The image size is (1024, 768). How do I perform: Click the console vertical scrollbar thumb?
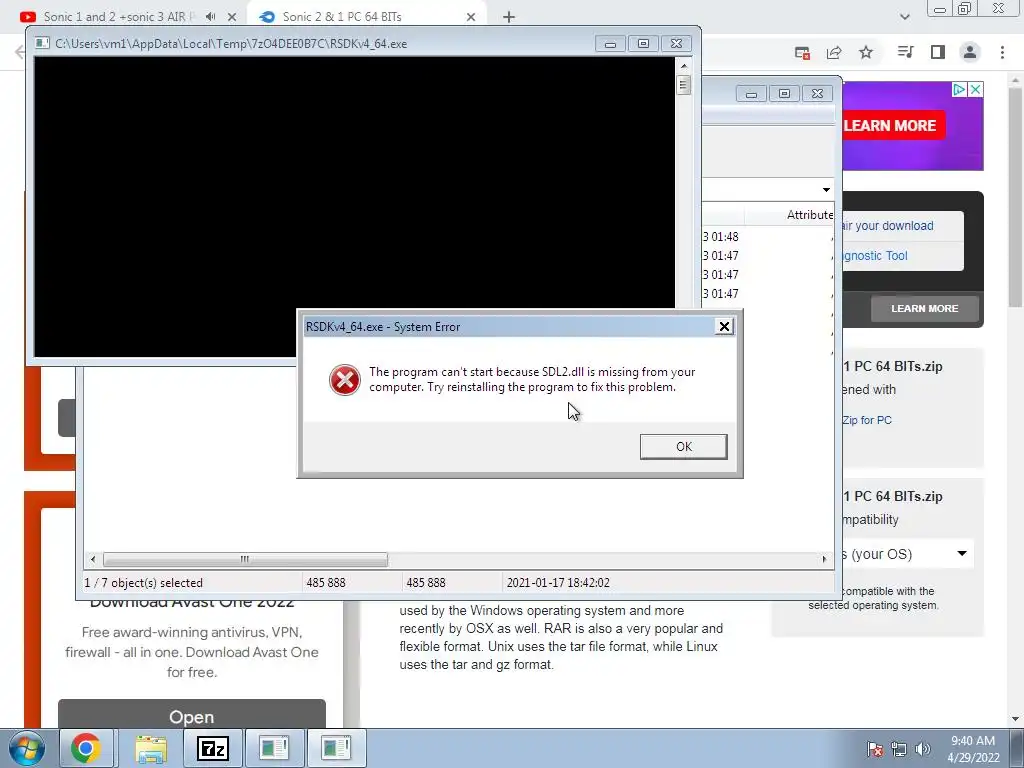(684, 85)
